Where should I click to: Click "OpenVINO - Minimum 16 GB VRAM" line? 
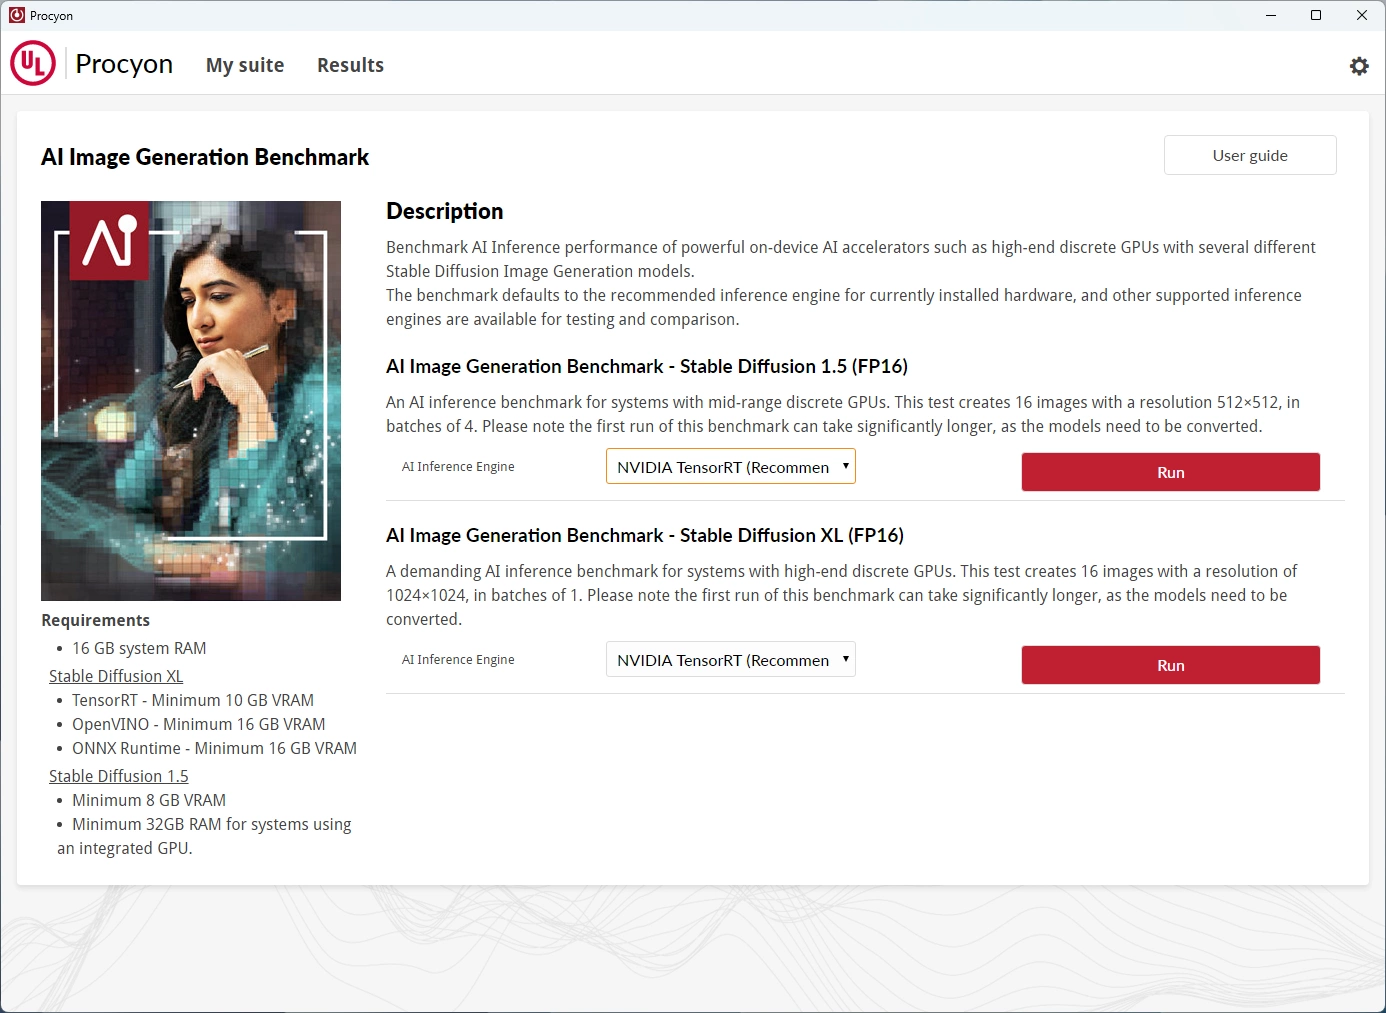(x=199, y=724)
